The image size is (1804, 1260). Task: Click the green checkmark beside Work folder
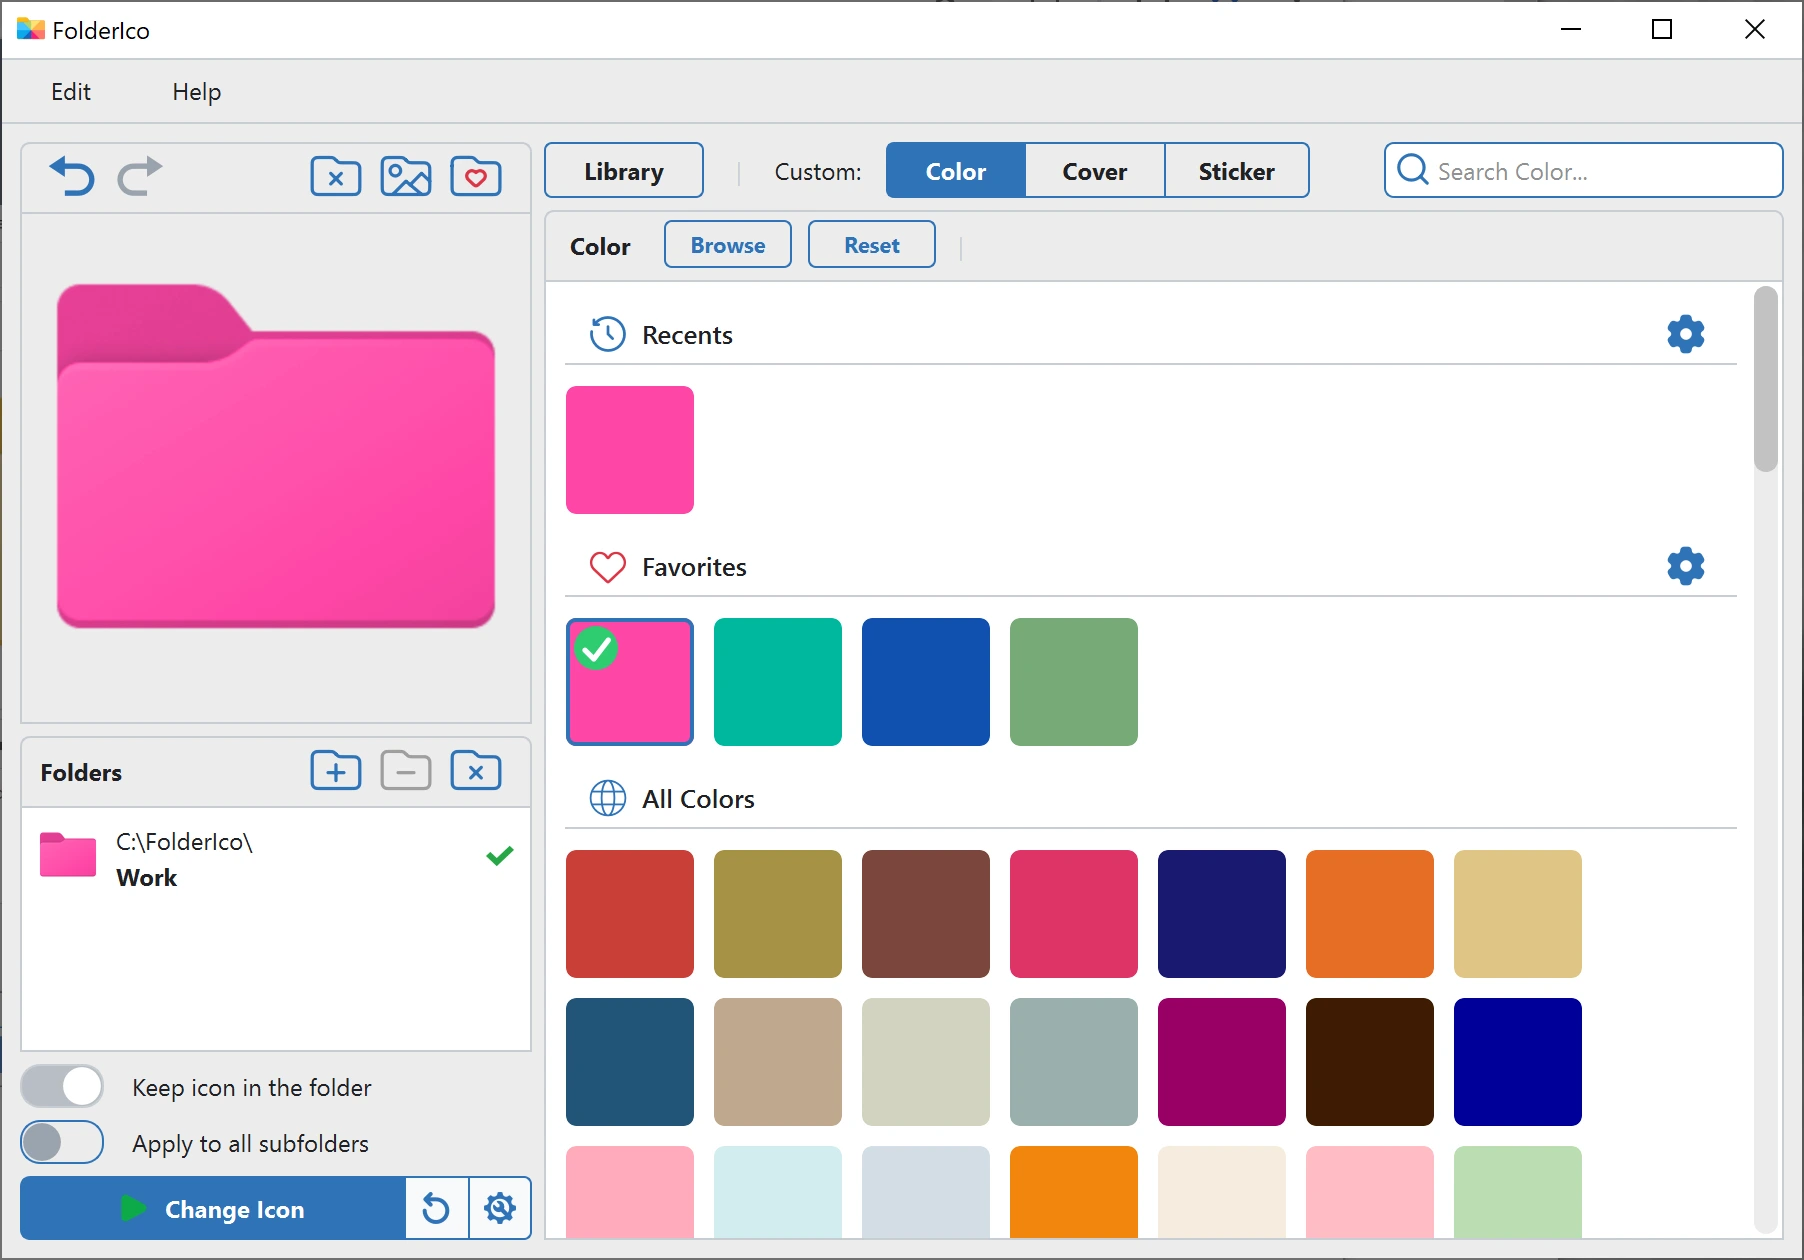point(499,855)
